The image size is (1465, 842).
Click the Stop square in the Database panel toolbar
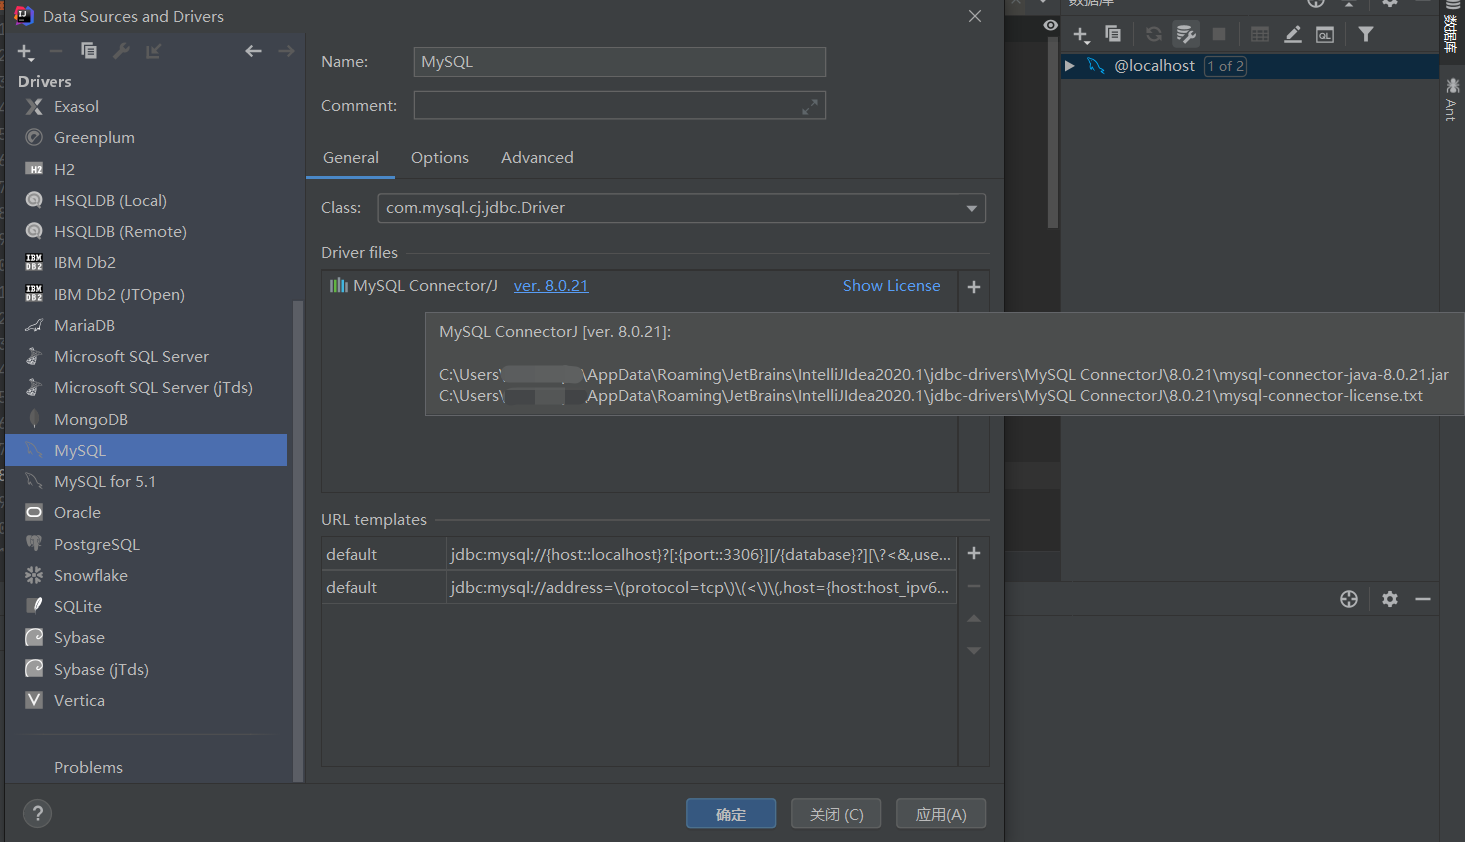(x=1219, y=34)
